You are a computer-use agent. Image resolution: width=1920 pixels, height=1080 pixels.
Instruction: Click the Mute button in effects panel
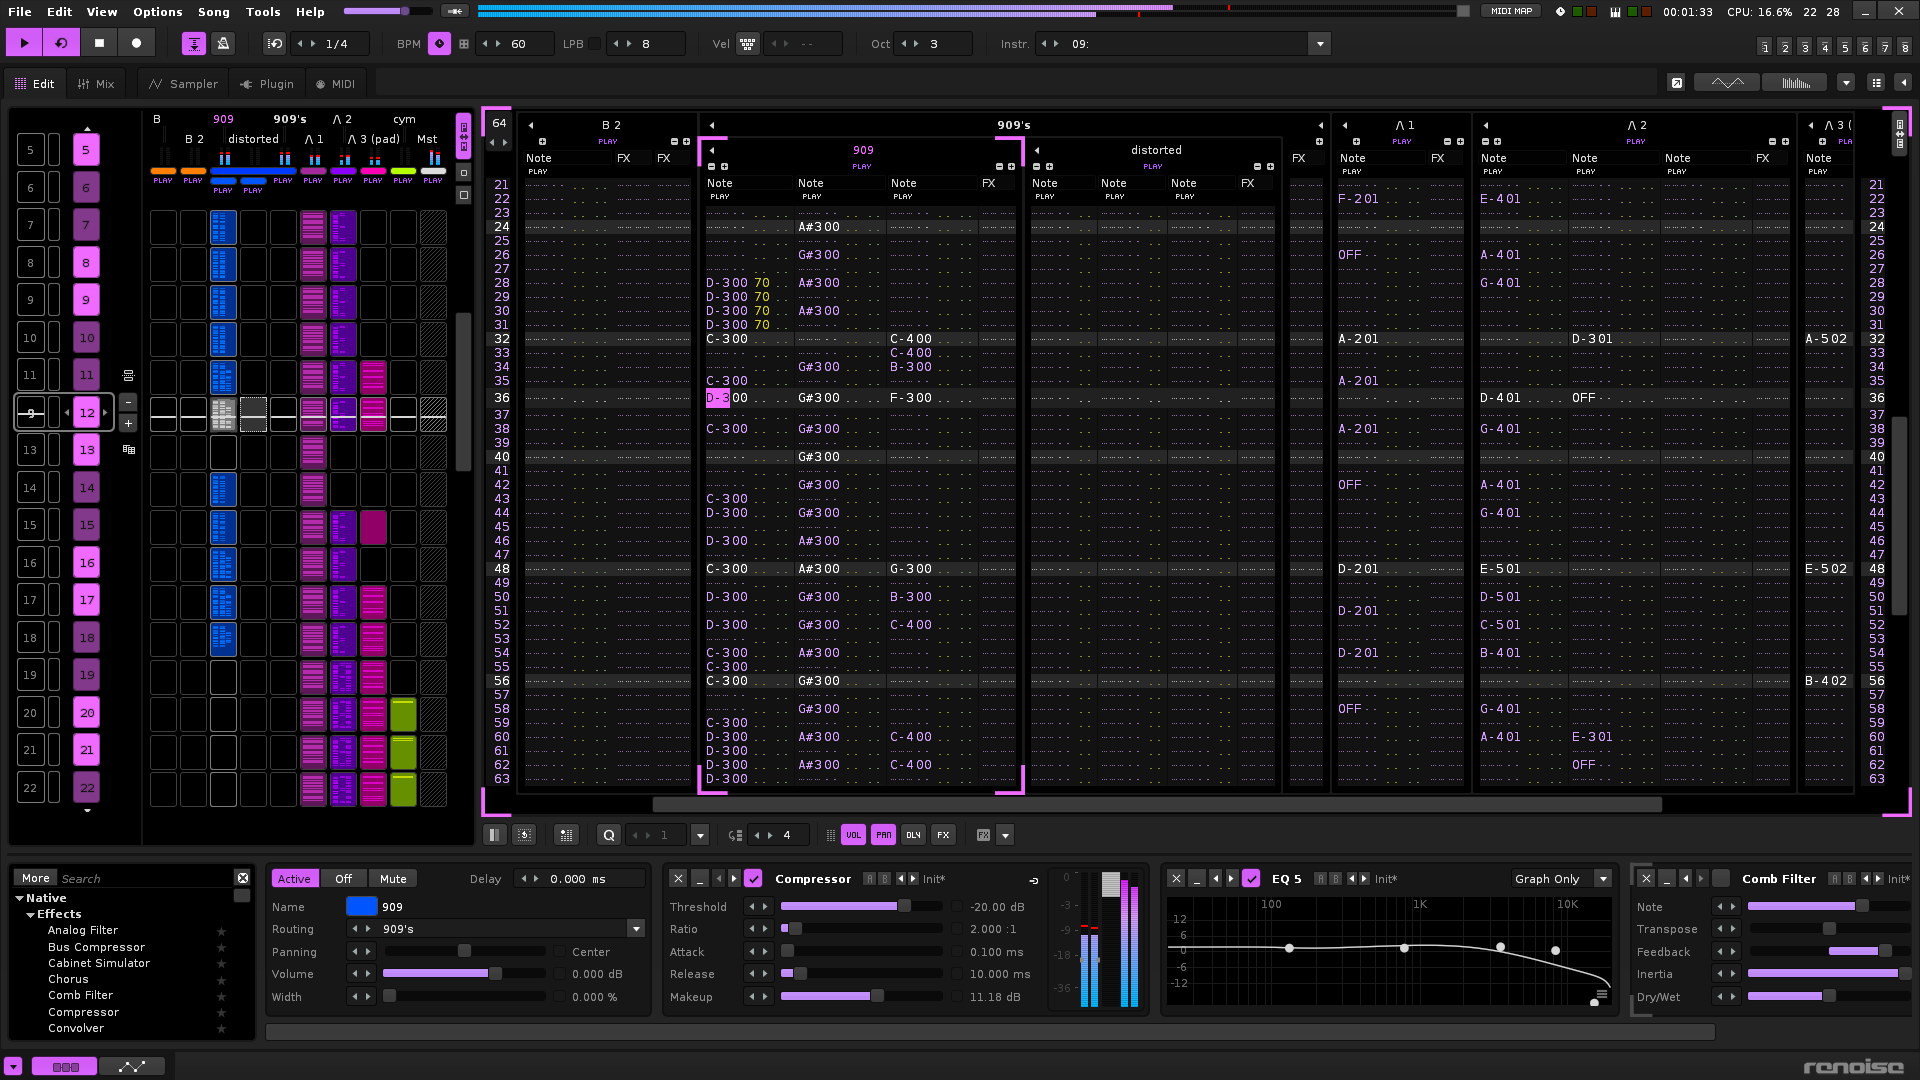tap(393, 878)
